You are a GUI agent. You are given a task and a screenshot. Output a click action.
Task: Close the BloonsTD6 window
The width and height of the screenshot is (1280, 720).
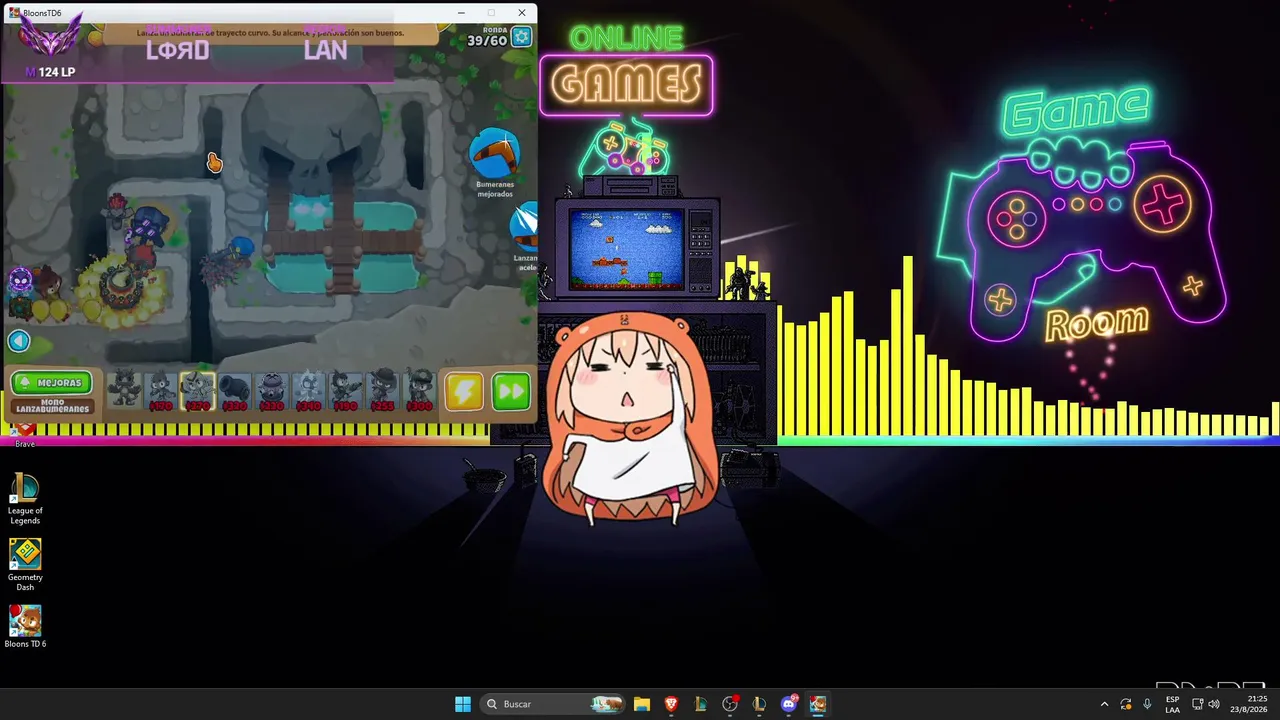[x=522, y=13]
